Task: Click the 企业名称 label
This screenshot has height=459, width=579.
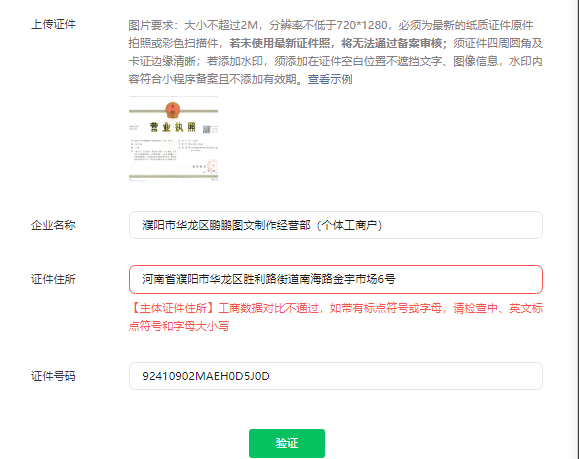Action: [x=53, y=225]
